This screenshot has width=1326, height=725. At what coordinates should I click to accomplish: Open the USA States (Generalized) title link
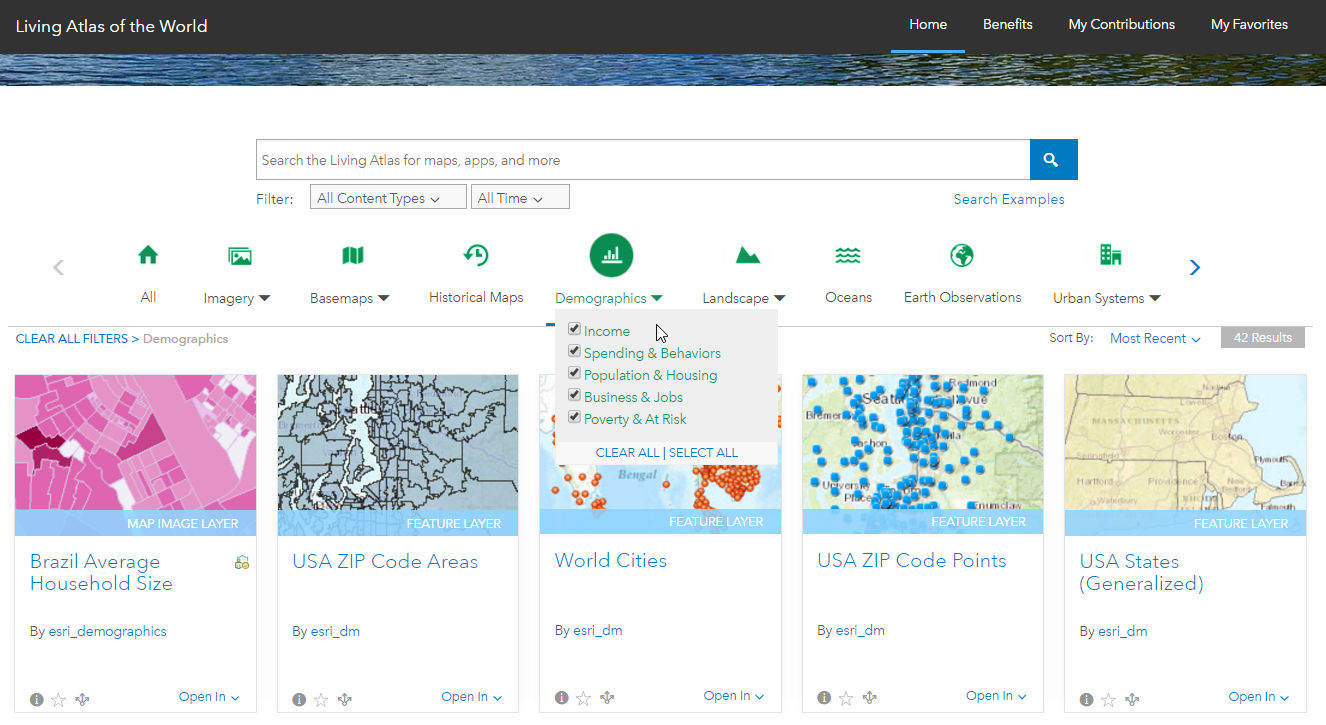tap(1142, 572)
